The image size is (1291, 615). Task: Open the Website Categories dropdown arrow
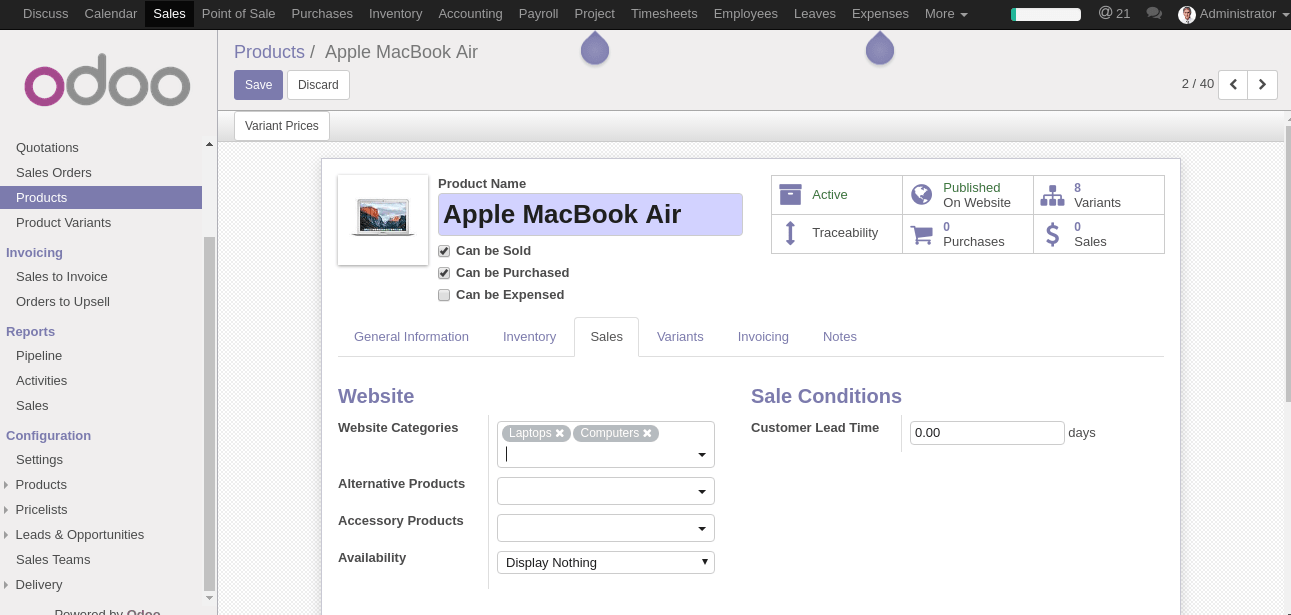702,455
